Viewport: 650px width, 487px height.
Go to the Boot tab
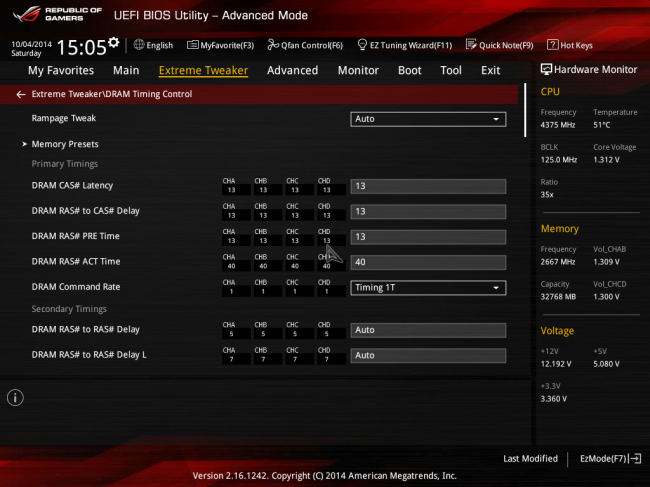[410, 71]
